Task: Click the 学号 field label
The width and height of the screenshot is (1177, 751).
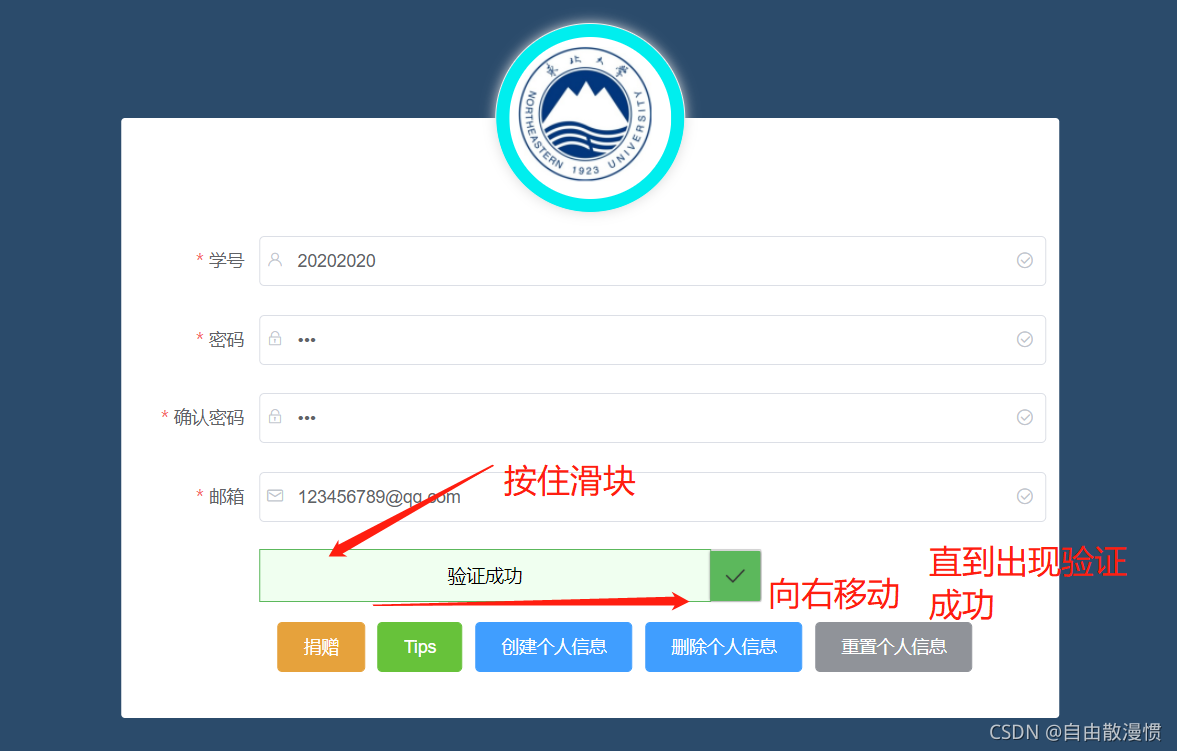Action: click(226, 261)
